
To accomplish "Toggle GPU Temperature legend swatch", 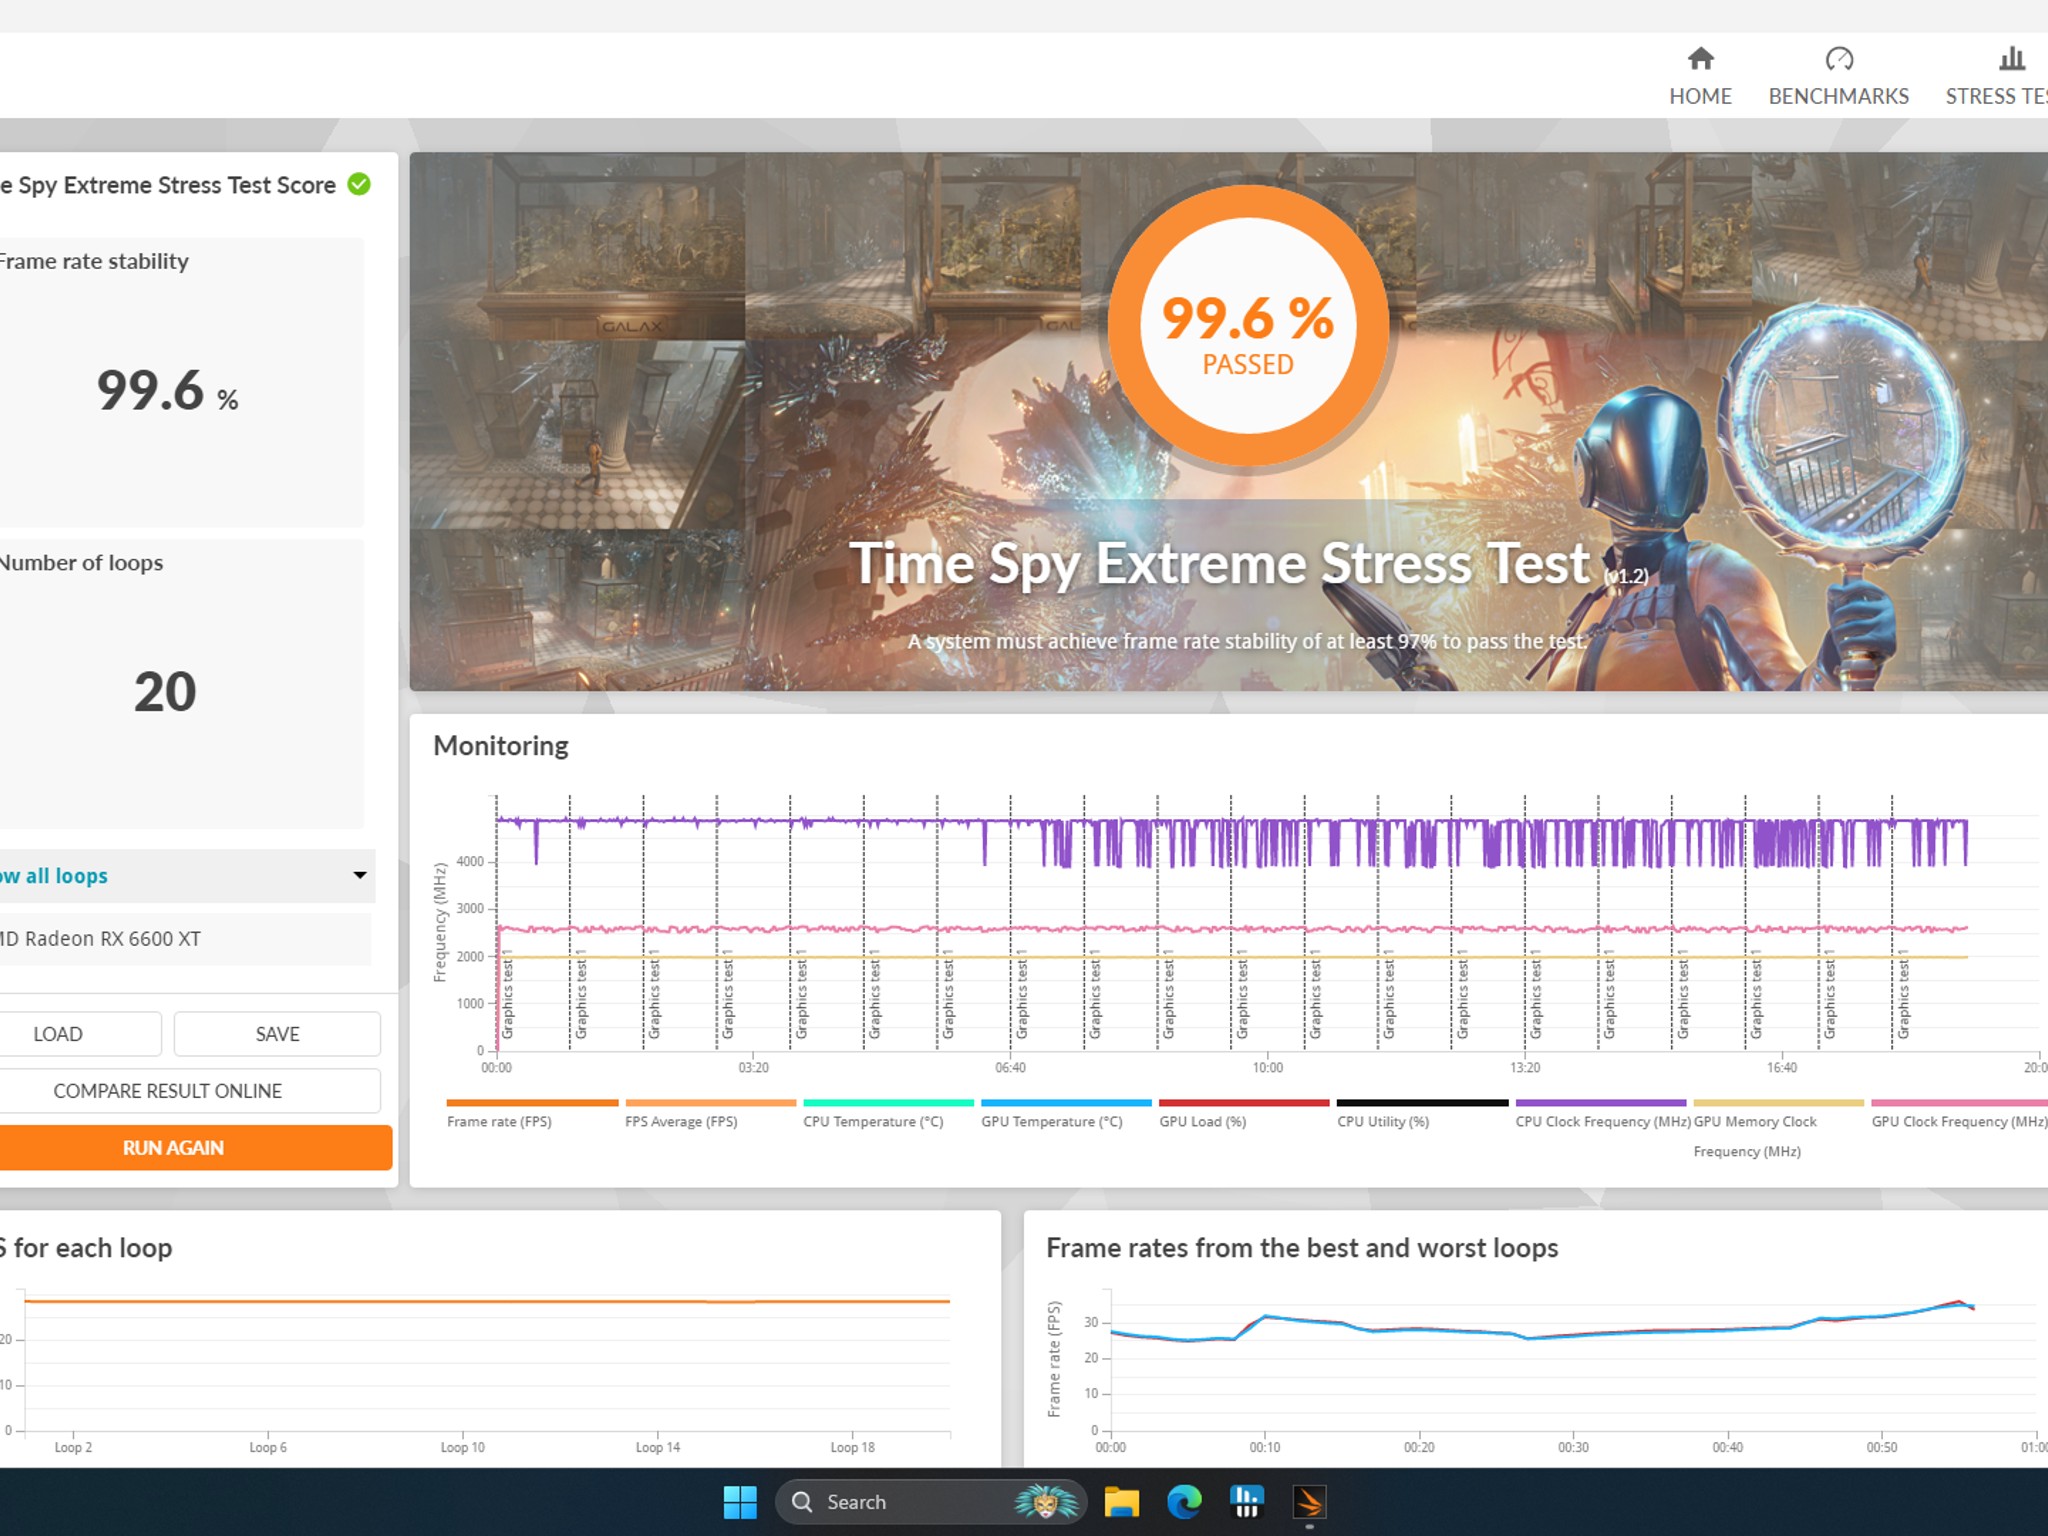I will click(1066, 1103).
